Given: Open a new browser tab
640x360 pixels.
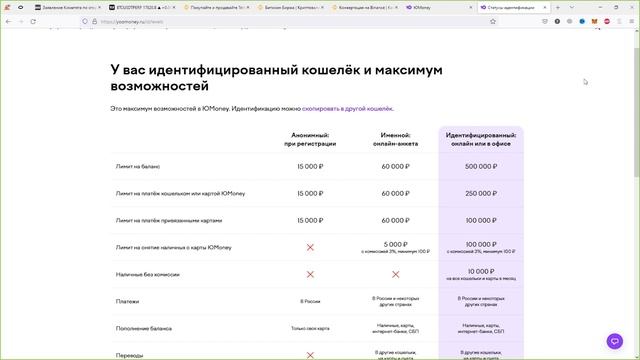Looking at the screenshot, I should pos(558,7).
